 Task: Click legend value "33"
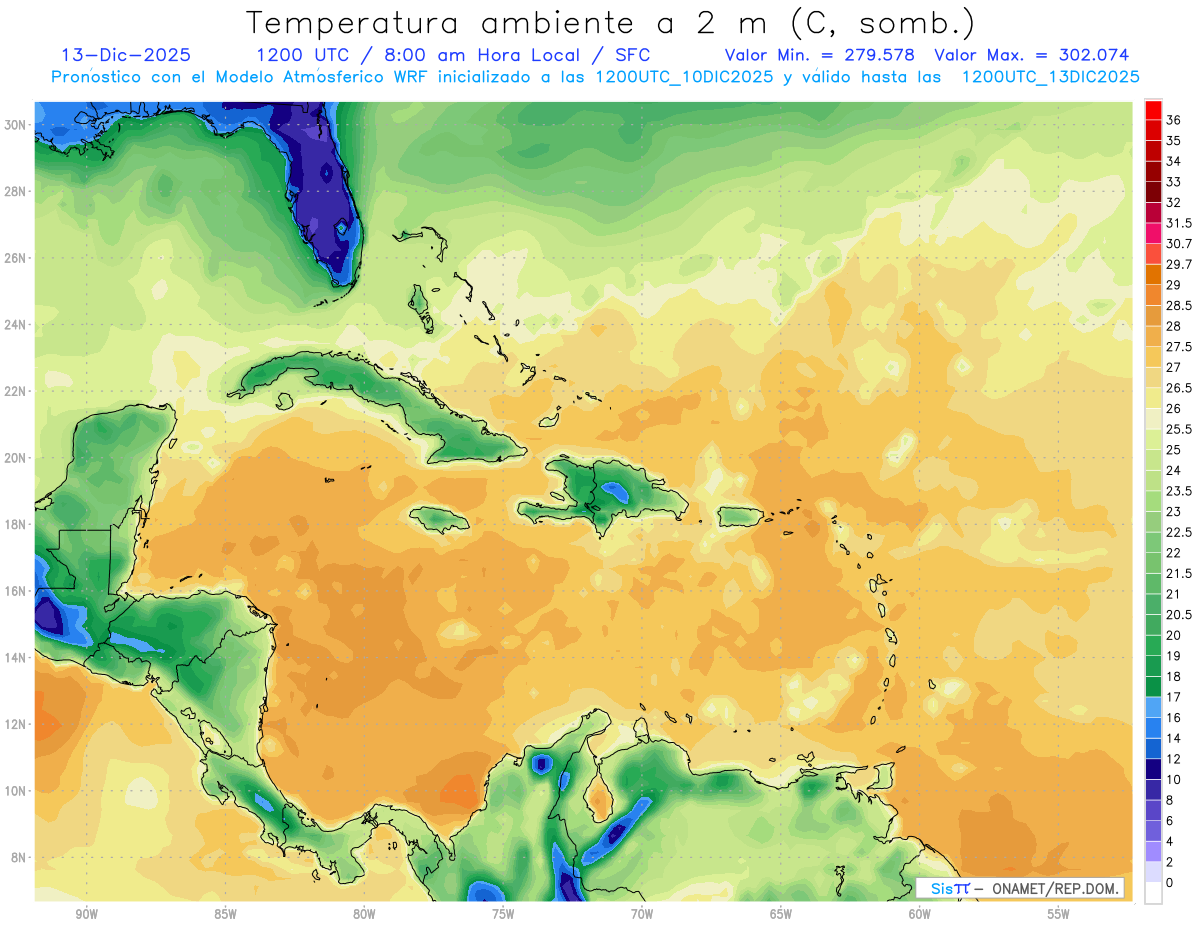tap(1173, 182)
